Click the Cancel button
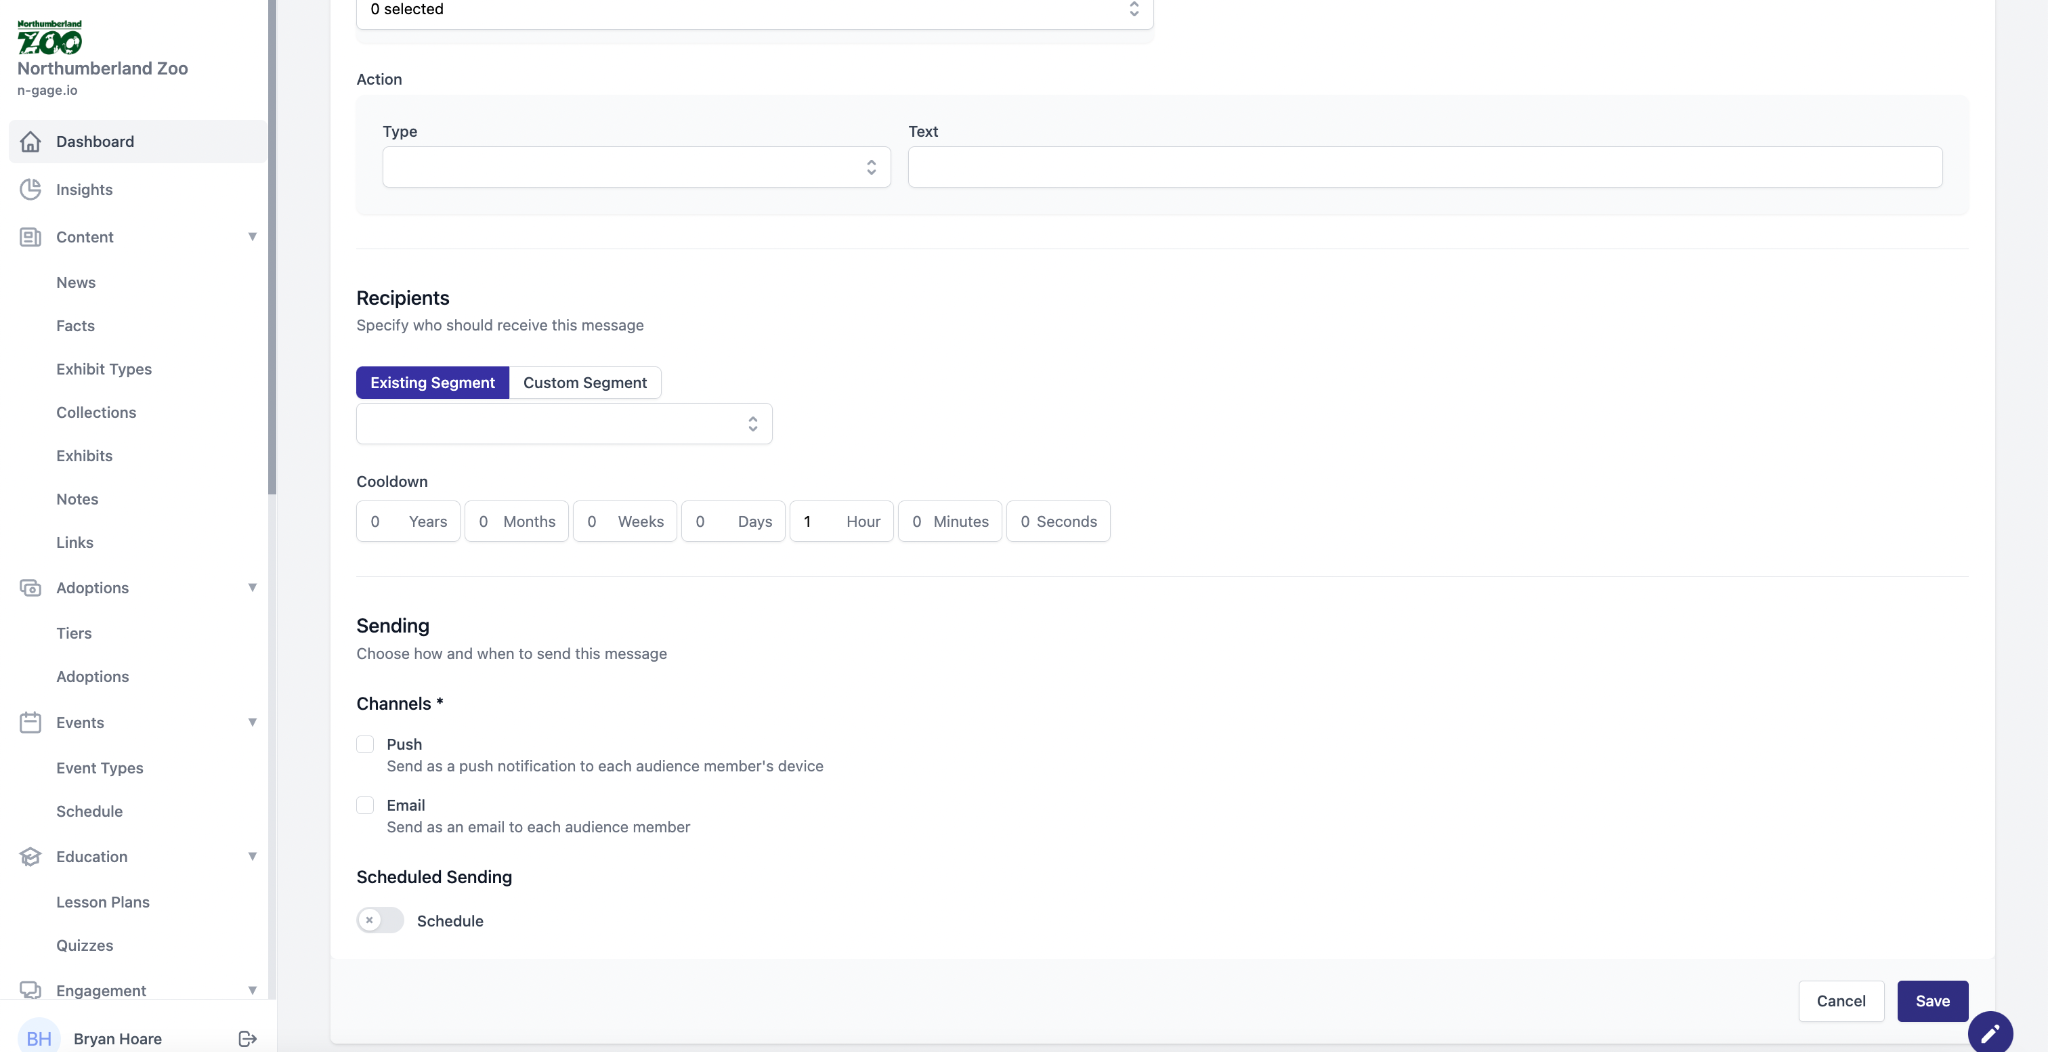Screen dimensions: 2048x1052 tap(1840, 1001)
